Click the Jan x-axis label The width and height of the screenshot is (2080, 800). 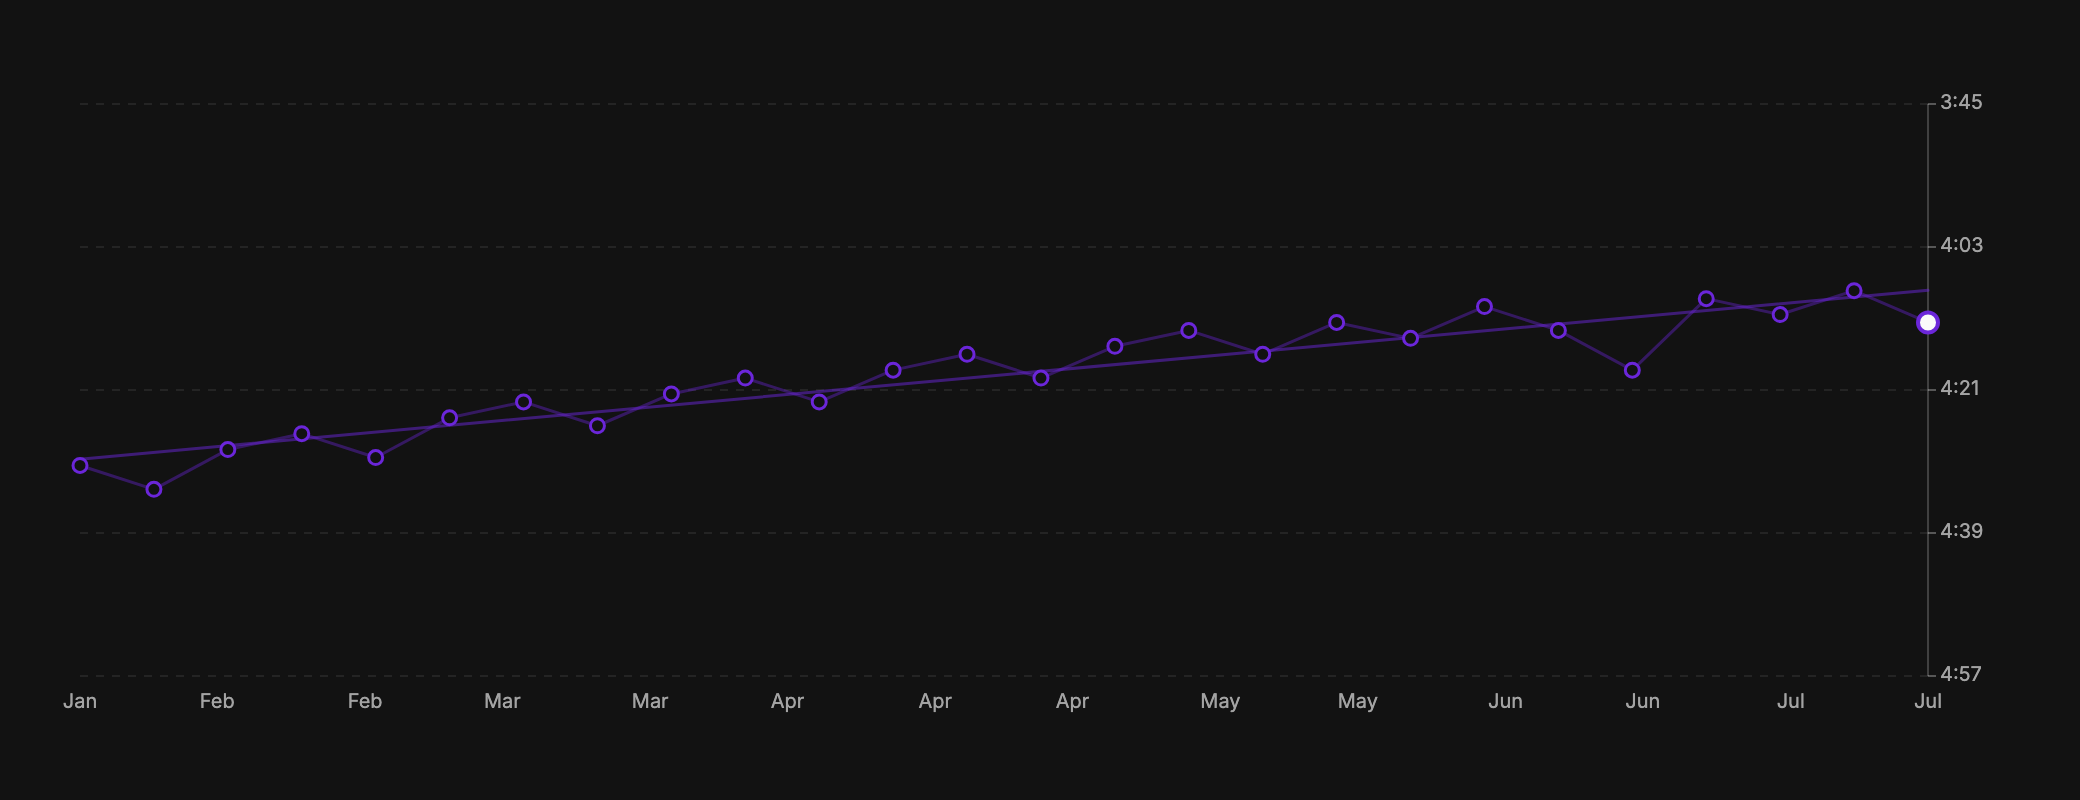80,701
